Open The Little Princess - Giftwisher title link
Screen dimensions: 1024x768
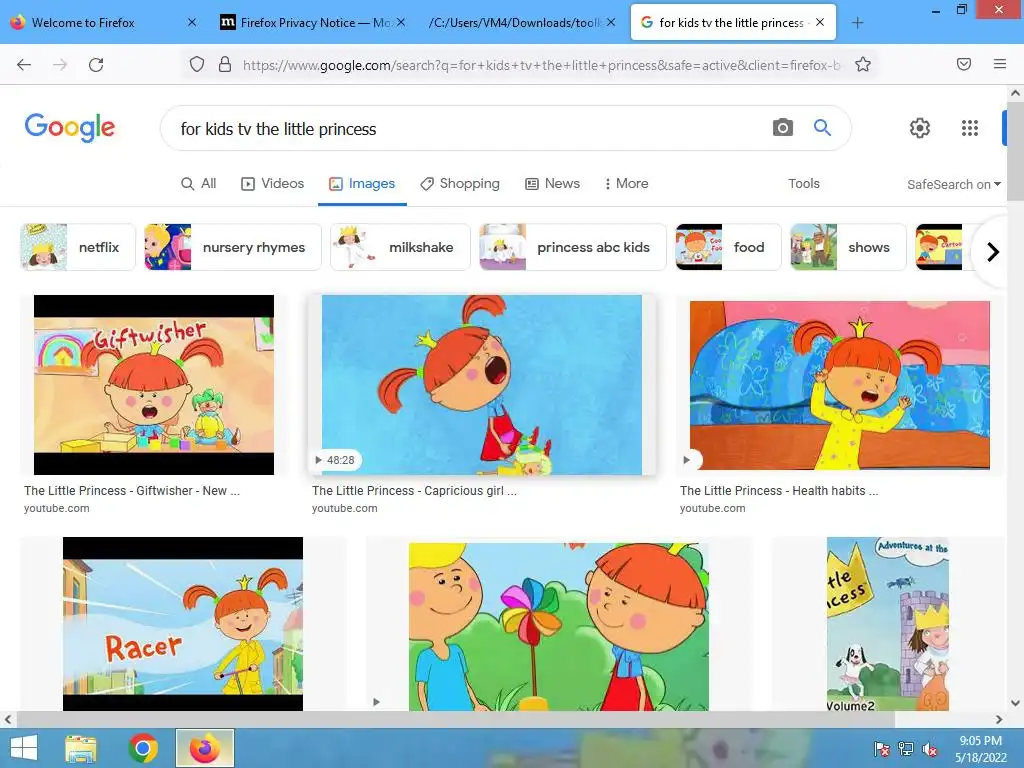coord(132,490)
